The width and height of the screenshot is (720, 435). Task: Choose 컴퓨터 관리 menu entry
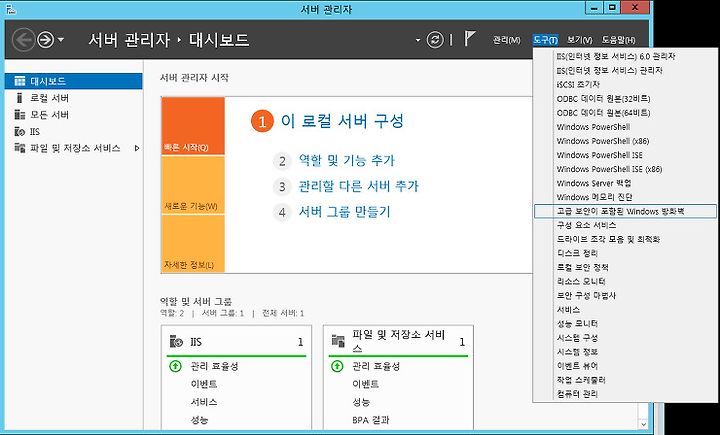click(x=625, y=394)
